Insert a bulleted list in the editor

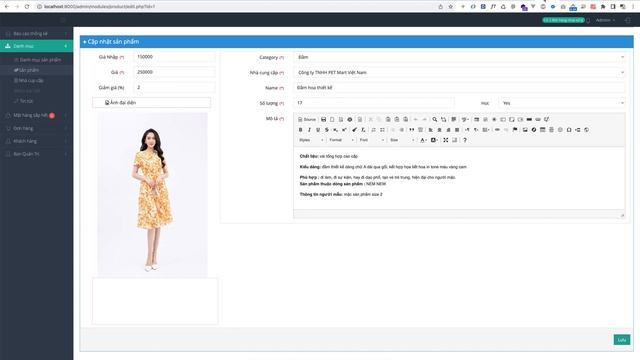382,130
